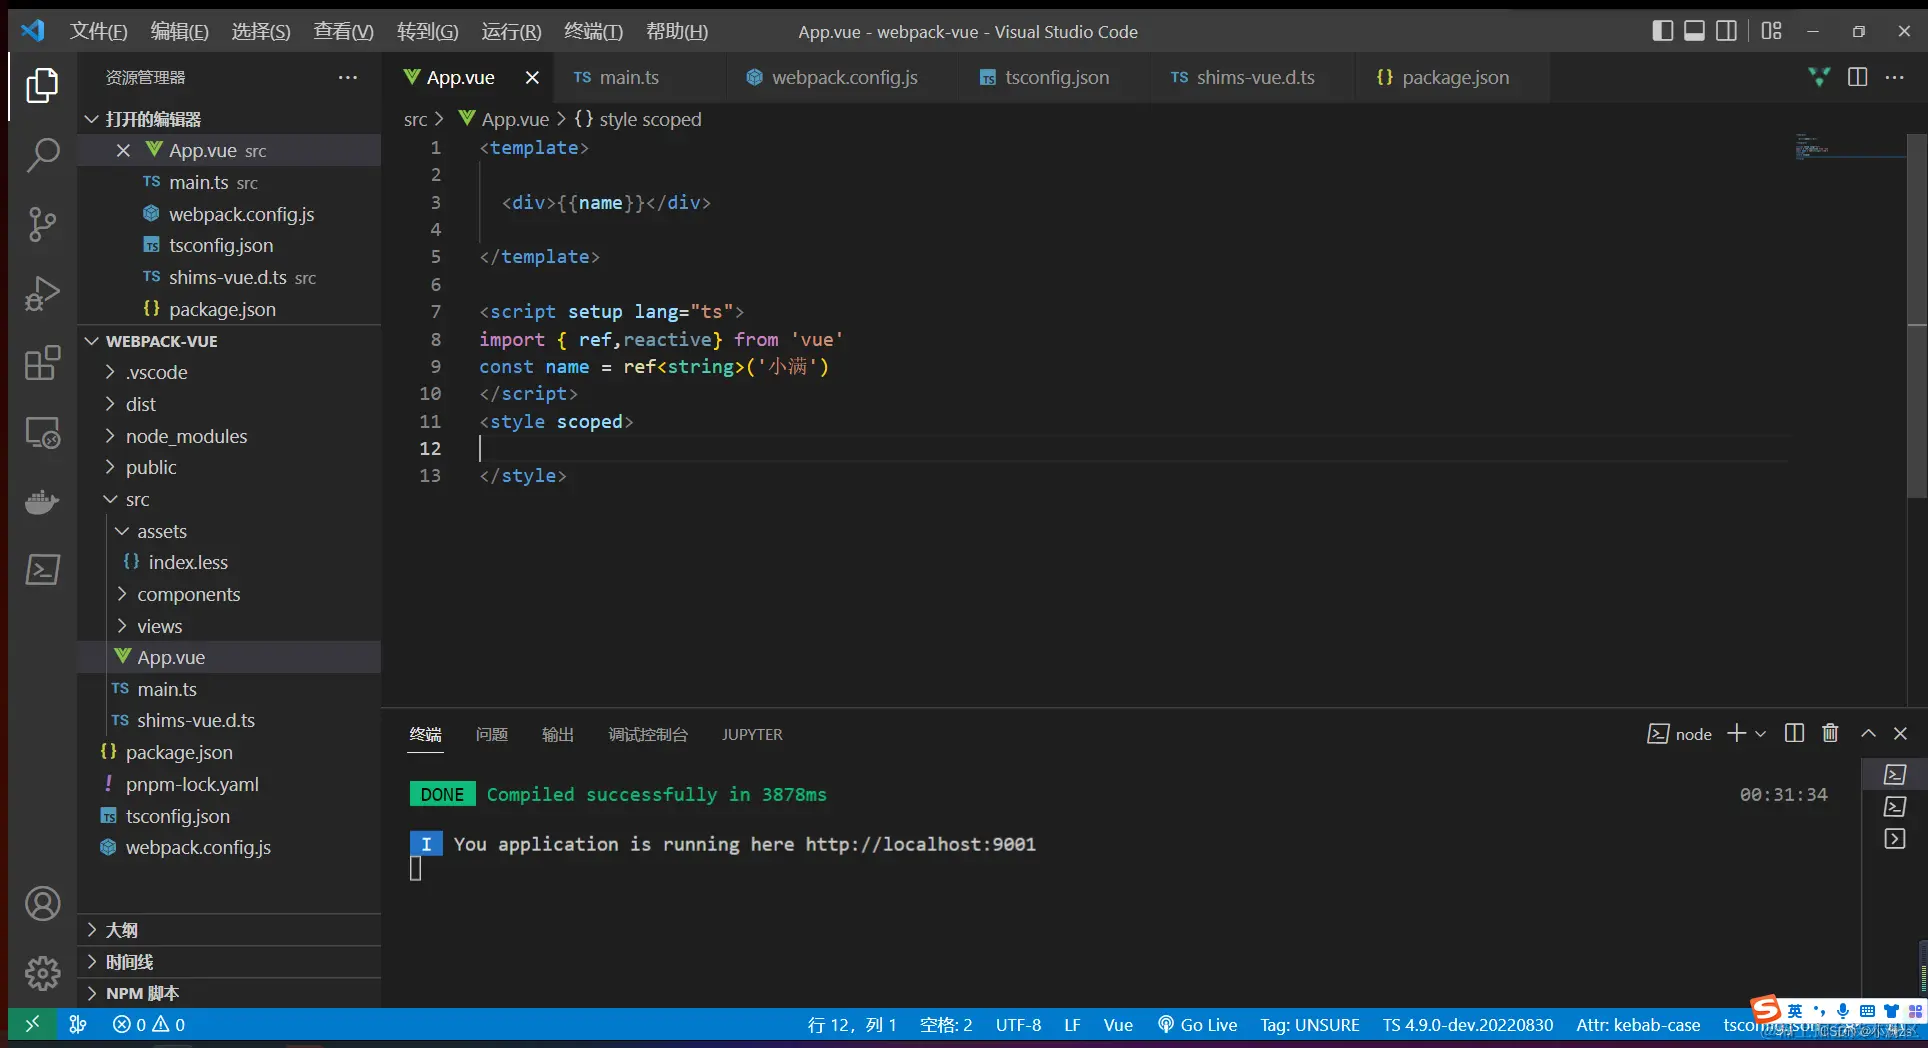
Task: Open the Explorer view in activity bar
Action: point(42,85)
